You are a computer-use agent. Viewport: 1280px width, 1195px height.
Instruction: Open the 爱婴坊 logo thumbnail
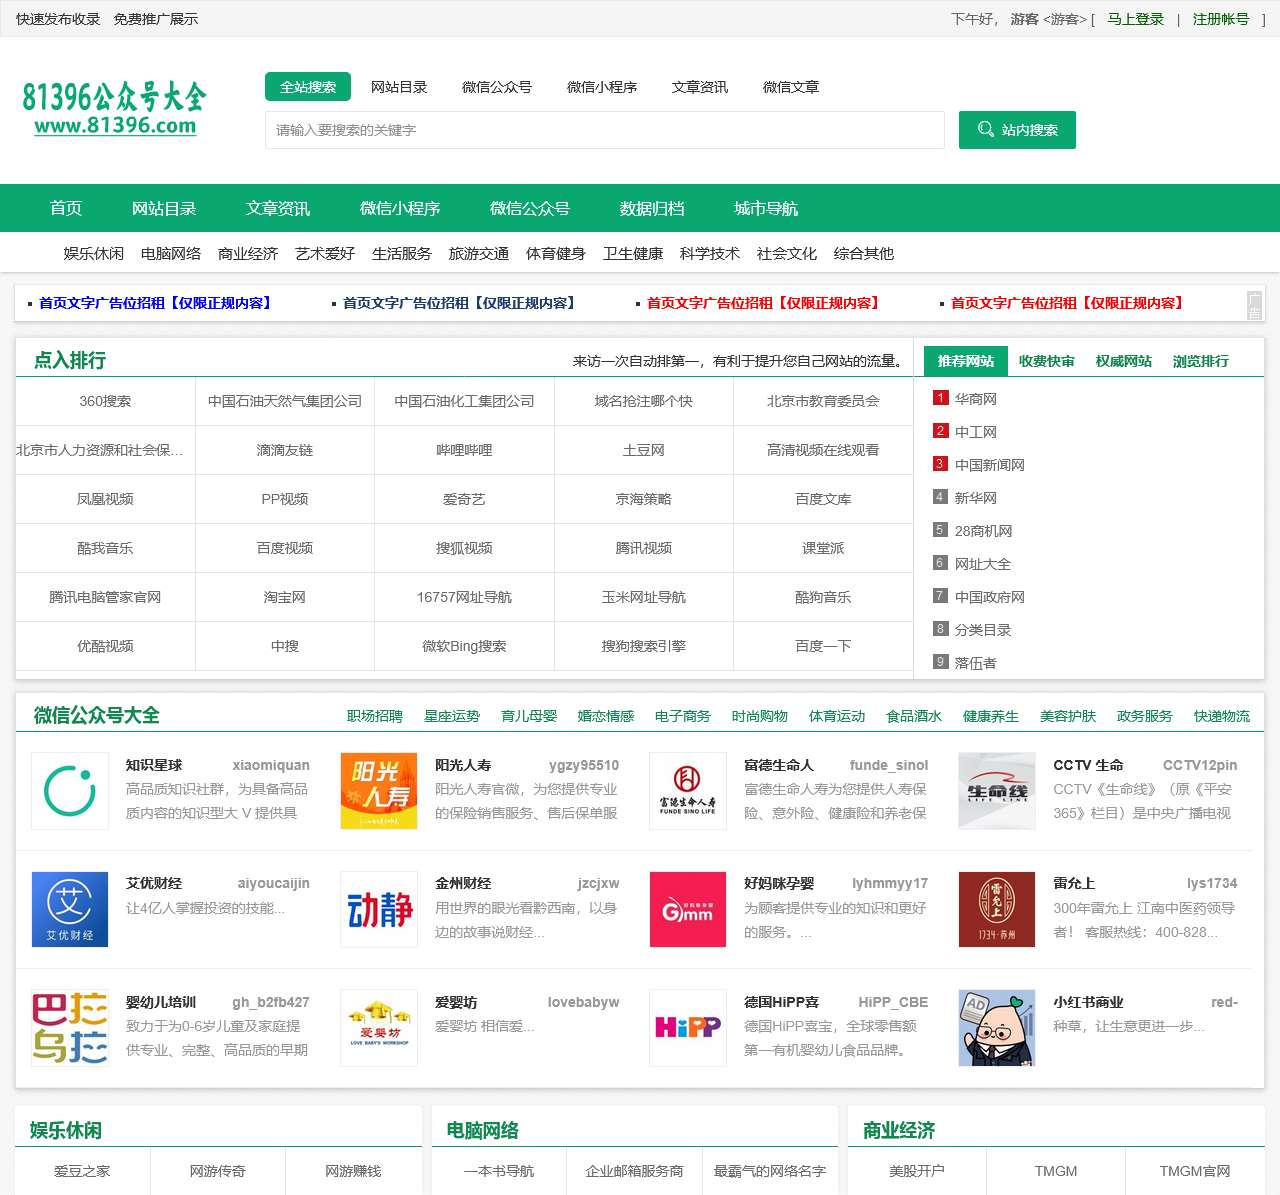(x=379, y=1028)
